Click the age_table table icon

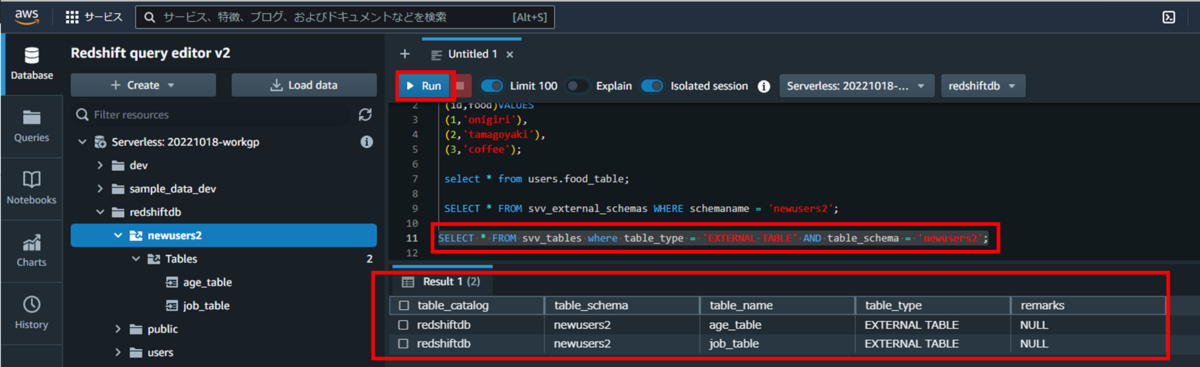(x=172, y=282)
